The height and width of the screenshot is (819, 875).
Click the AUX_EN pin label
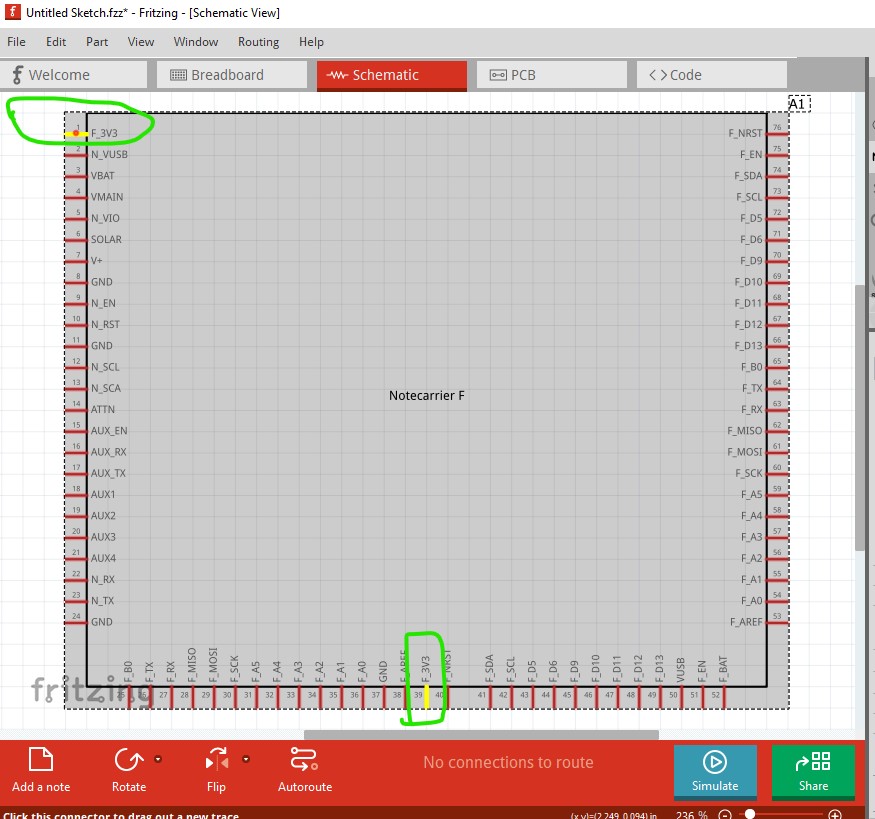tap(109, 430)
